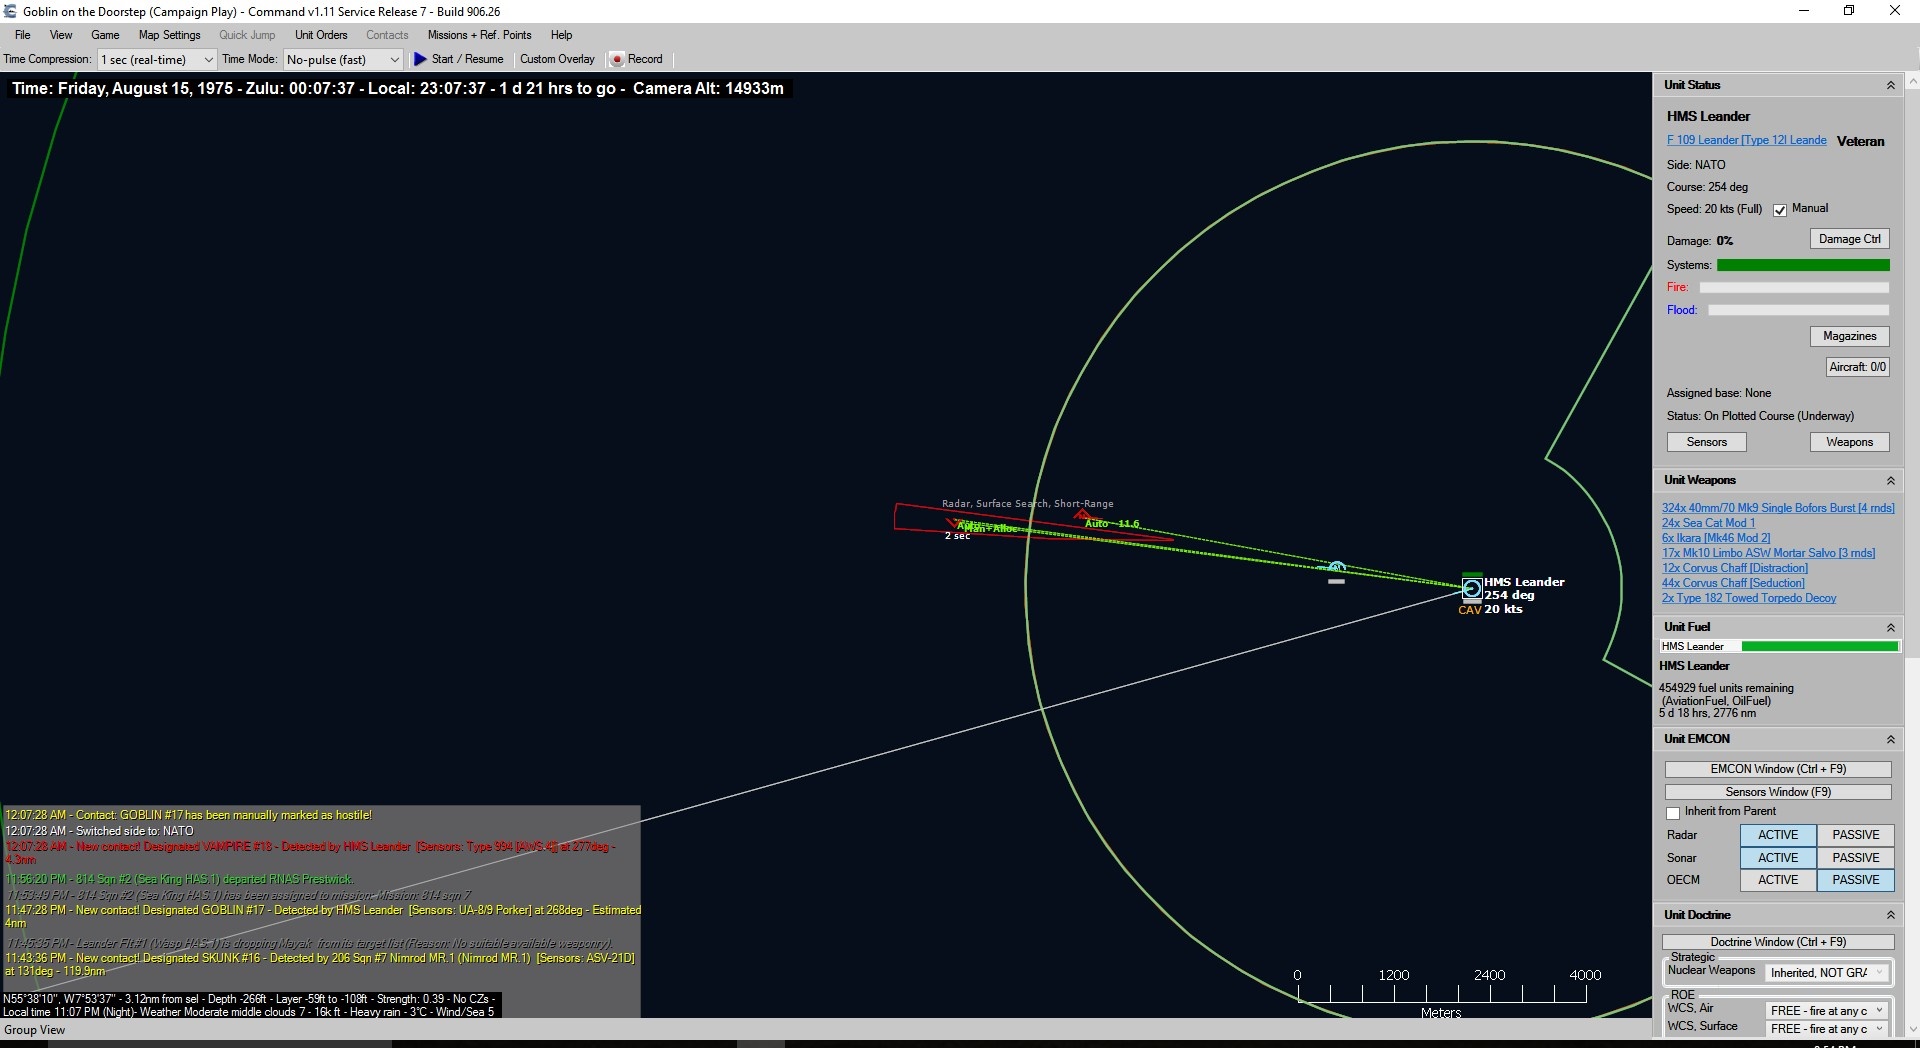The image size is (1920, 1048).
Task: Enable the Inherit from Parent checkbox
Action: pyautogui.click(x=1673, y=813)
